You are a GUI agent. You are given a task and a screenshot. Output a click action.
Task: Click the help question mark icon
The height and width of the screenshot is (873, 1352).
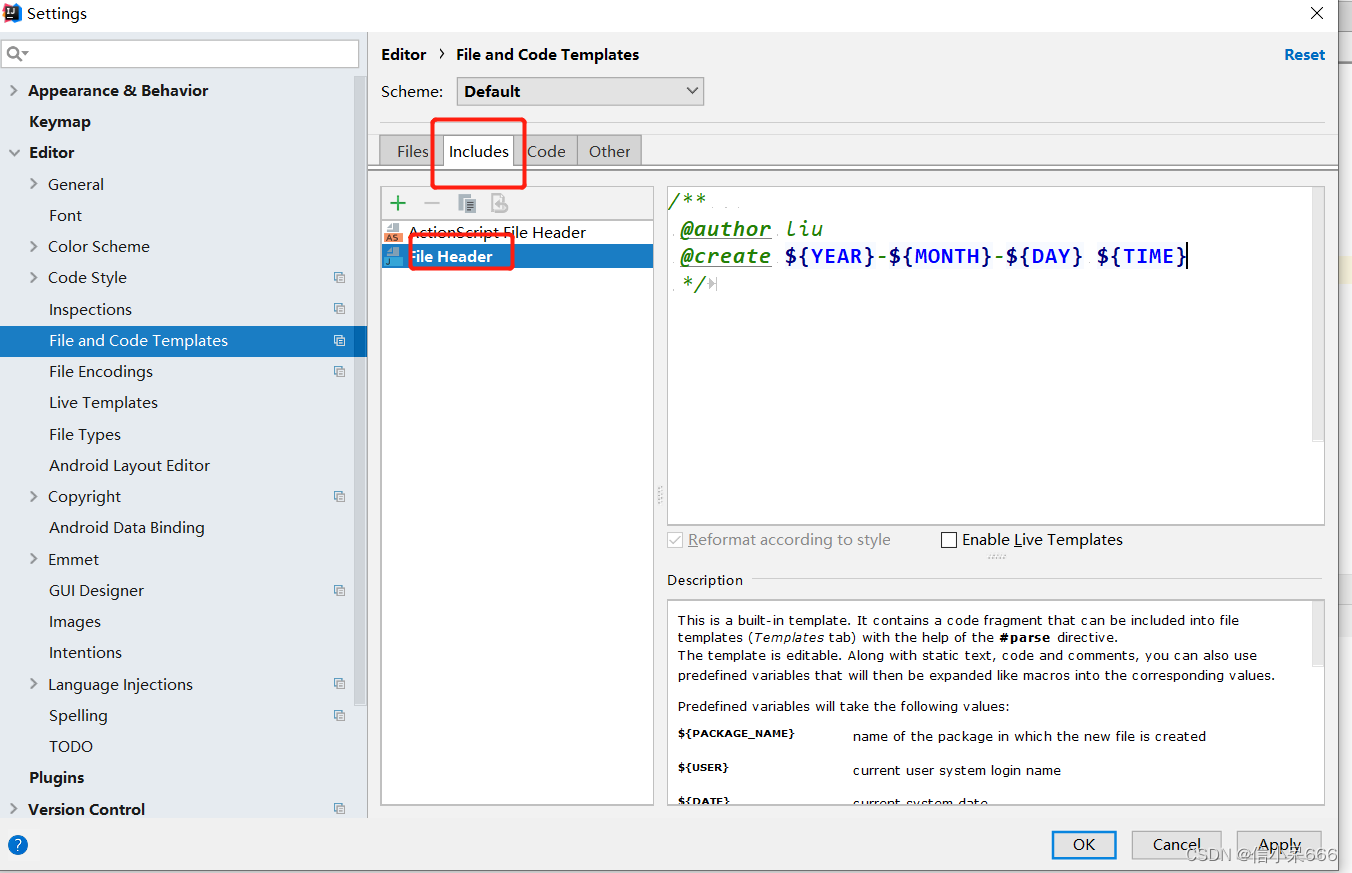tap(18, 845)
